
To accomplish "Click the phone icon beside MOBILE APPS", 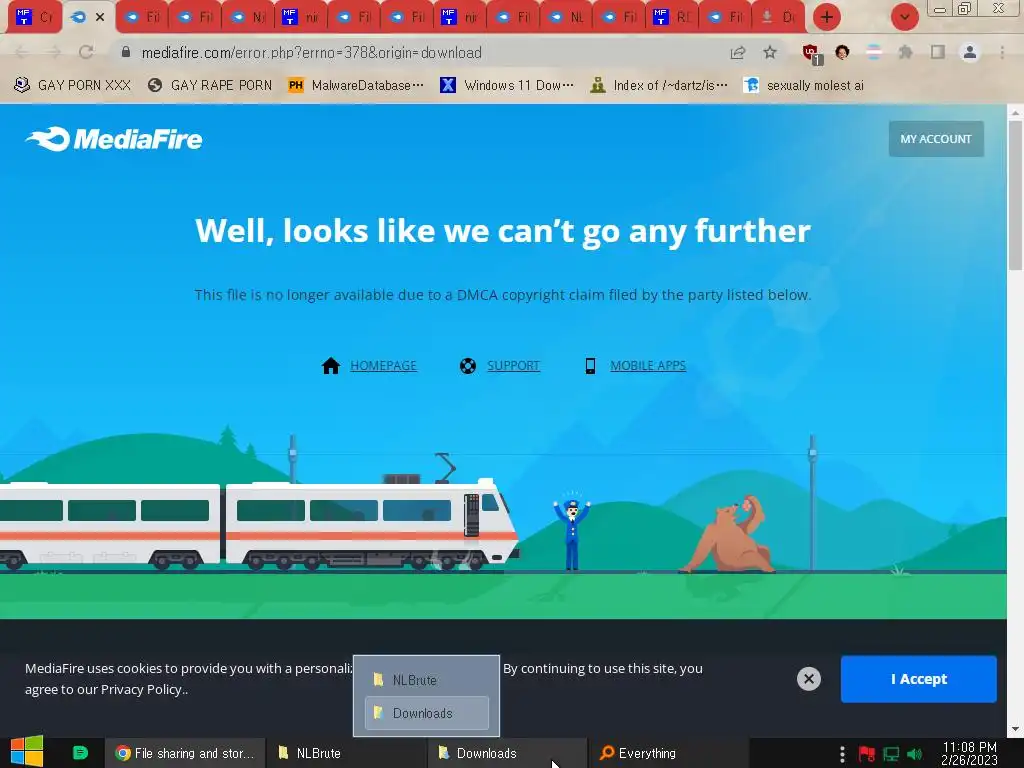I will click(x=590, y=366).
